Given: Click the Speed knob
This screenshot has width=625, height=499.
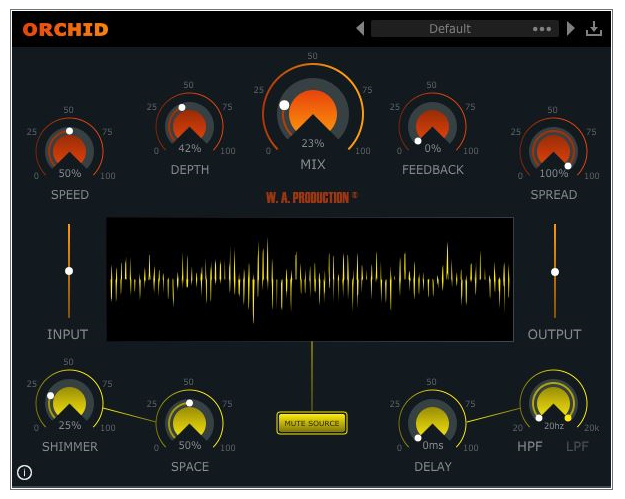Looking at the screenshot, I should pos(70,149).
